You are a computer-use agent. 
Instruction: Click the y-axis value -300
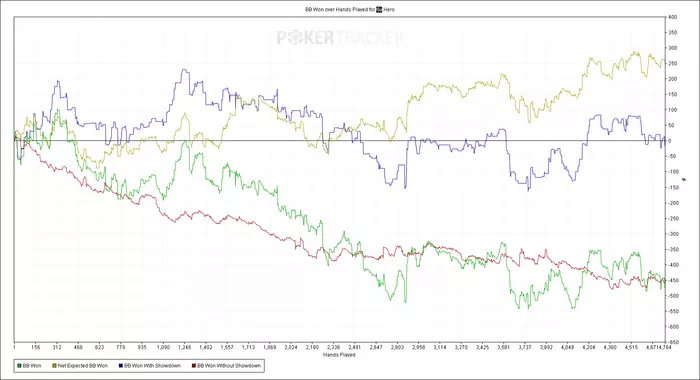tap(673, 234)
